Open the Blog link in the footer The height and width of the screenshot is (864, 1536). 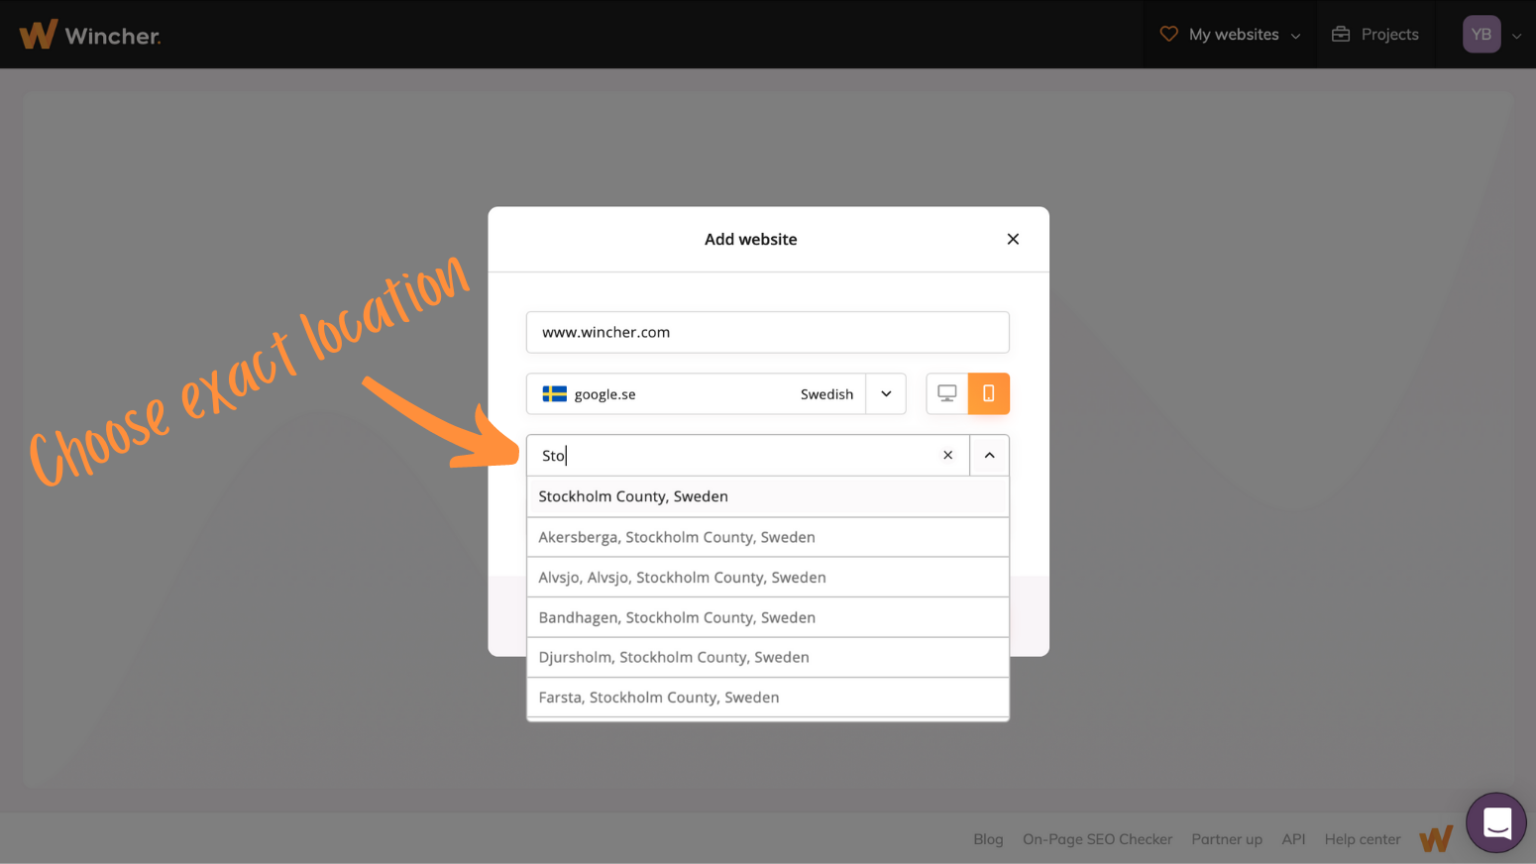tap(988, 839)
